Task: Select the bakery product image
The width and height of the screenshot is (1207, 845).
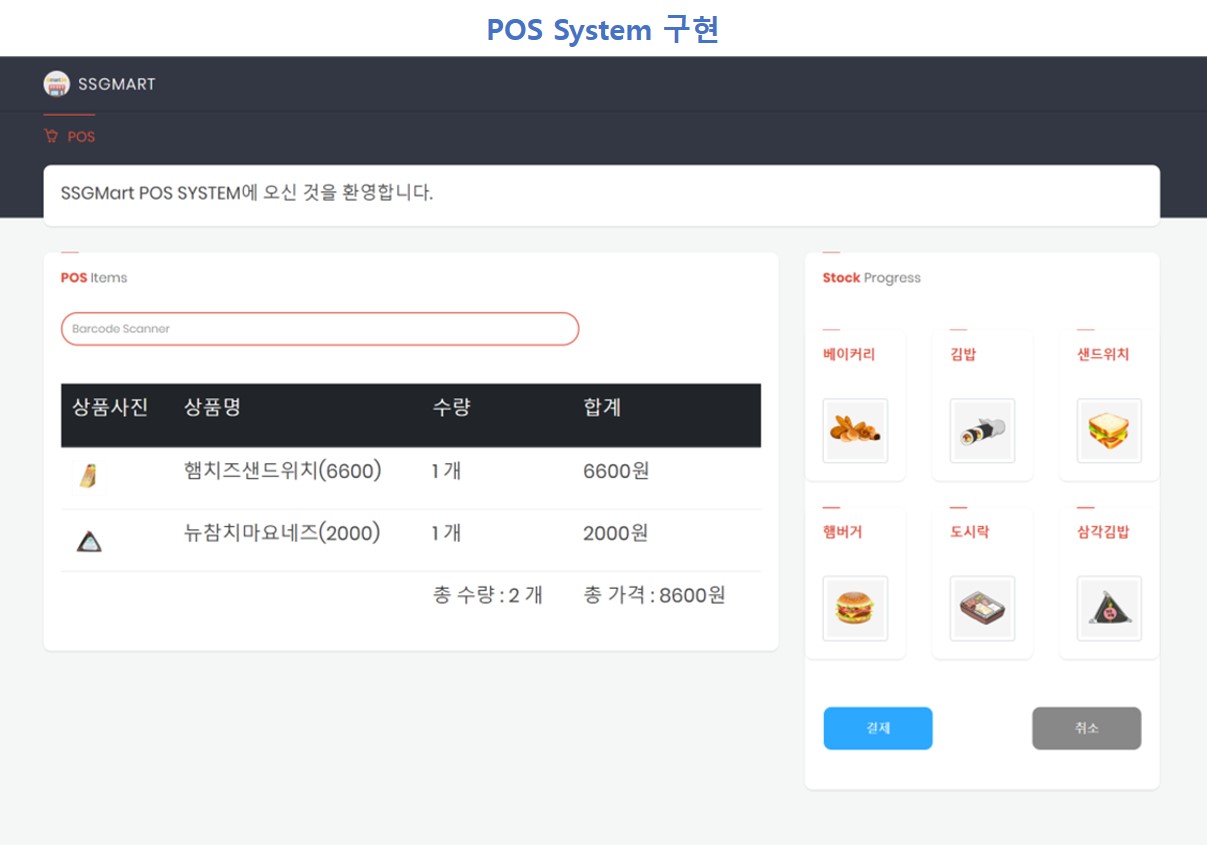Action: [x=855, y=431]
